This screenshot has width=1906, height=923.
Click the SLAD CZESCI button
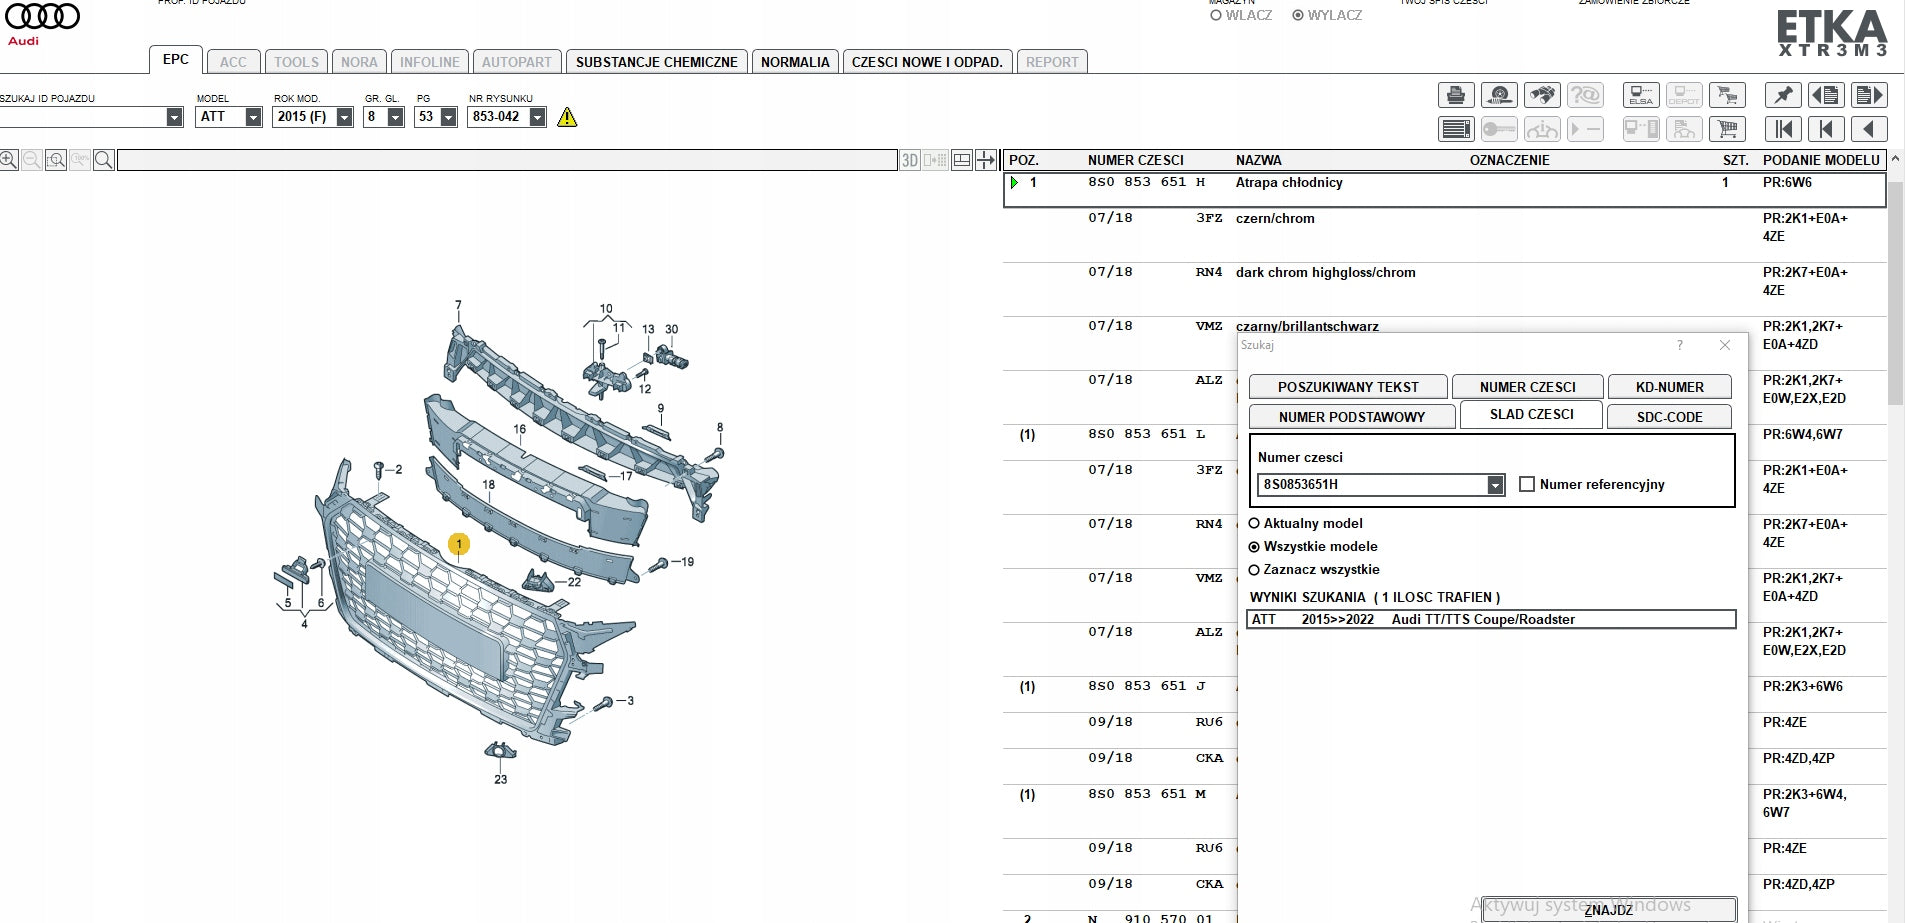(x=1531, y=414)
